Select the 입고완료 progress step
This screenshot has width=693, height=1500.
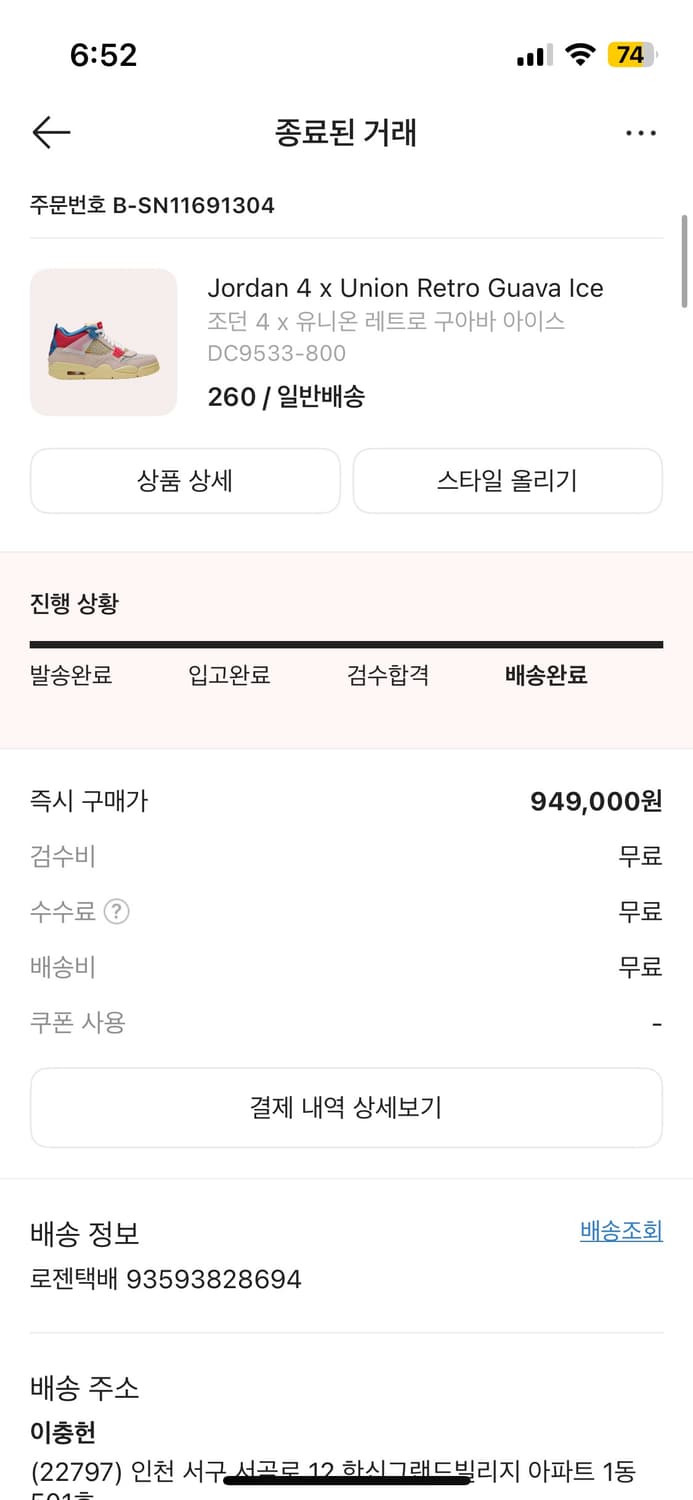pos(230,675)
